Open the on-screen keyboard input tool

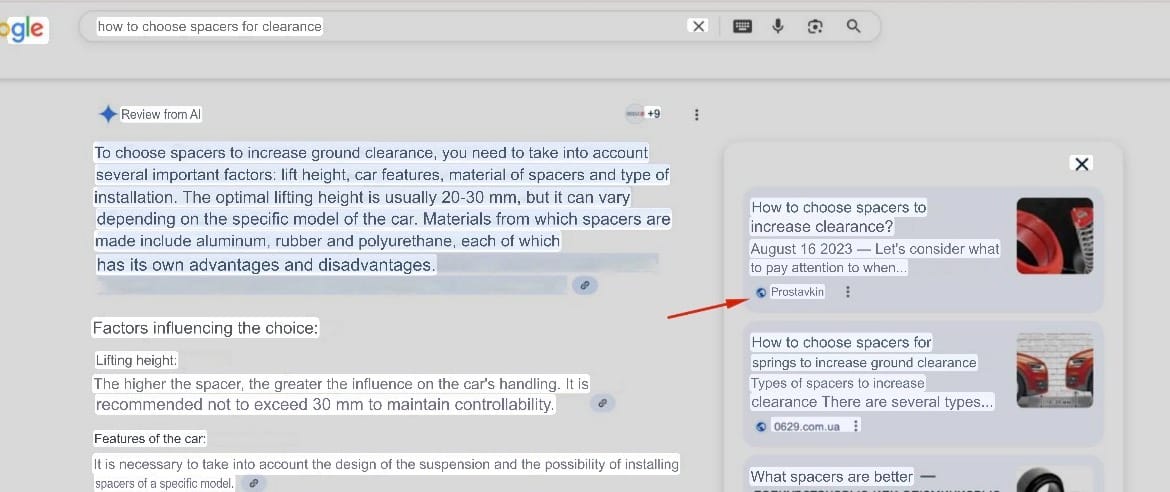(x=742, y=26)
